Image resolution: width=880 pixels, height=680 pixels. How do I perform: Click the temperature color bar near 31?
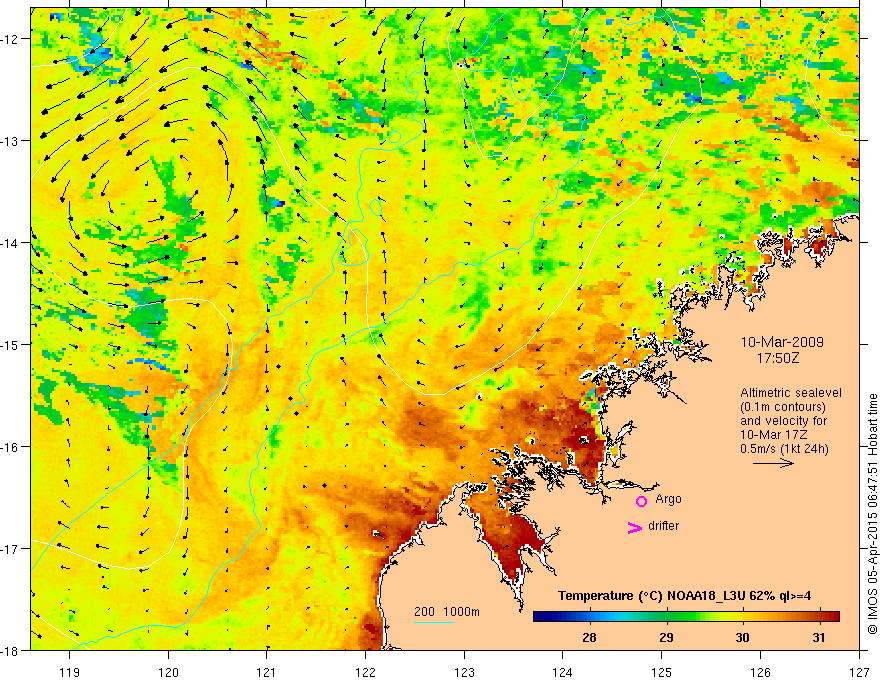coord(819,616)
